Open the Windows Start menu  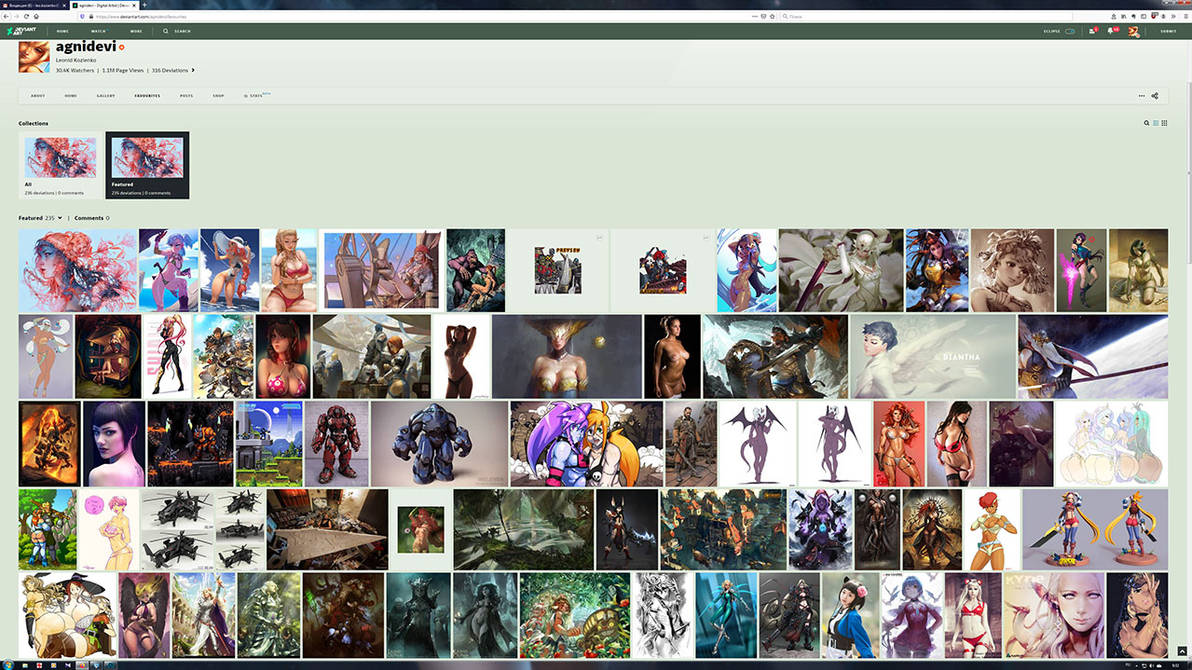(7, 665)
